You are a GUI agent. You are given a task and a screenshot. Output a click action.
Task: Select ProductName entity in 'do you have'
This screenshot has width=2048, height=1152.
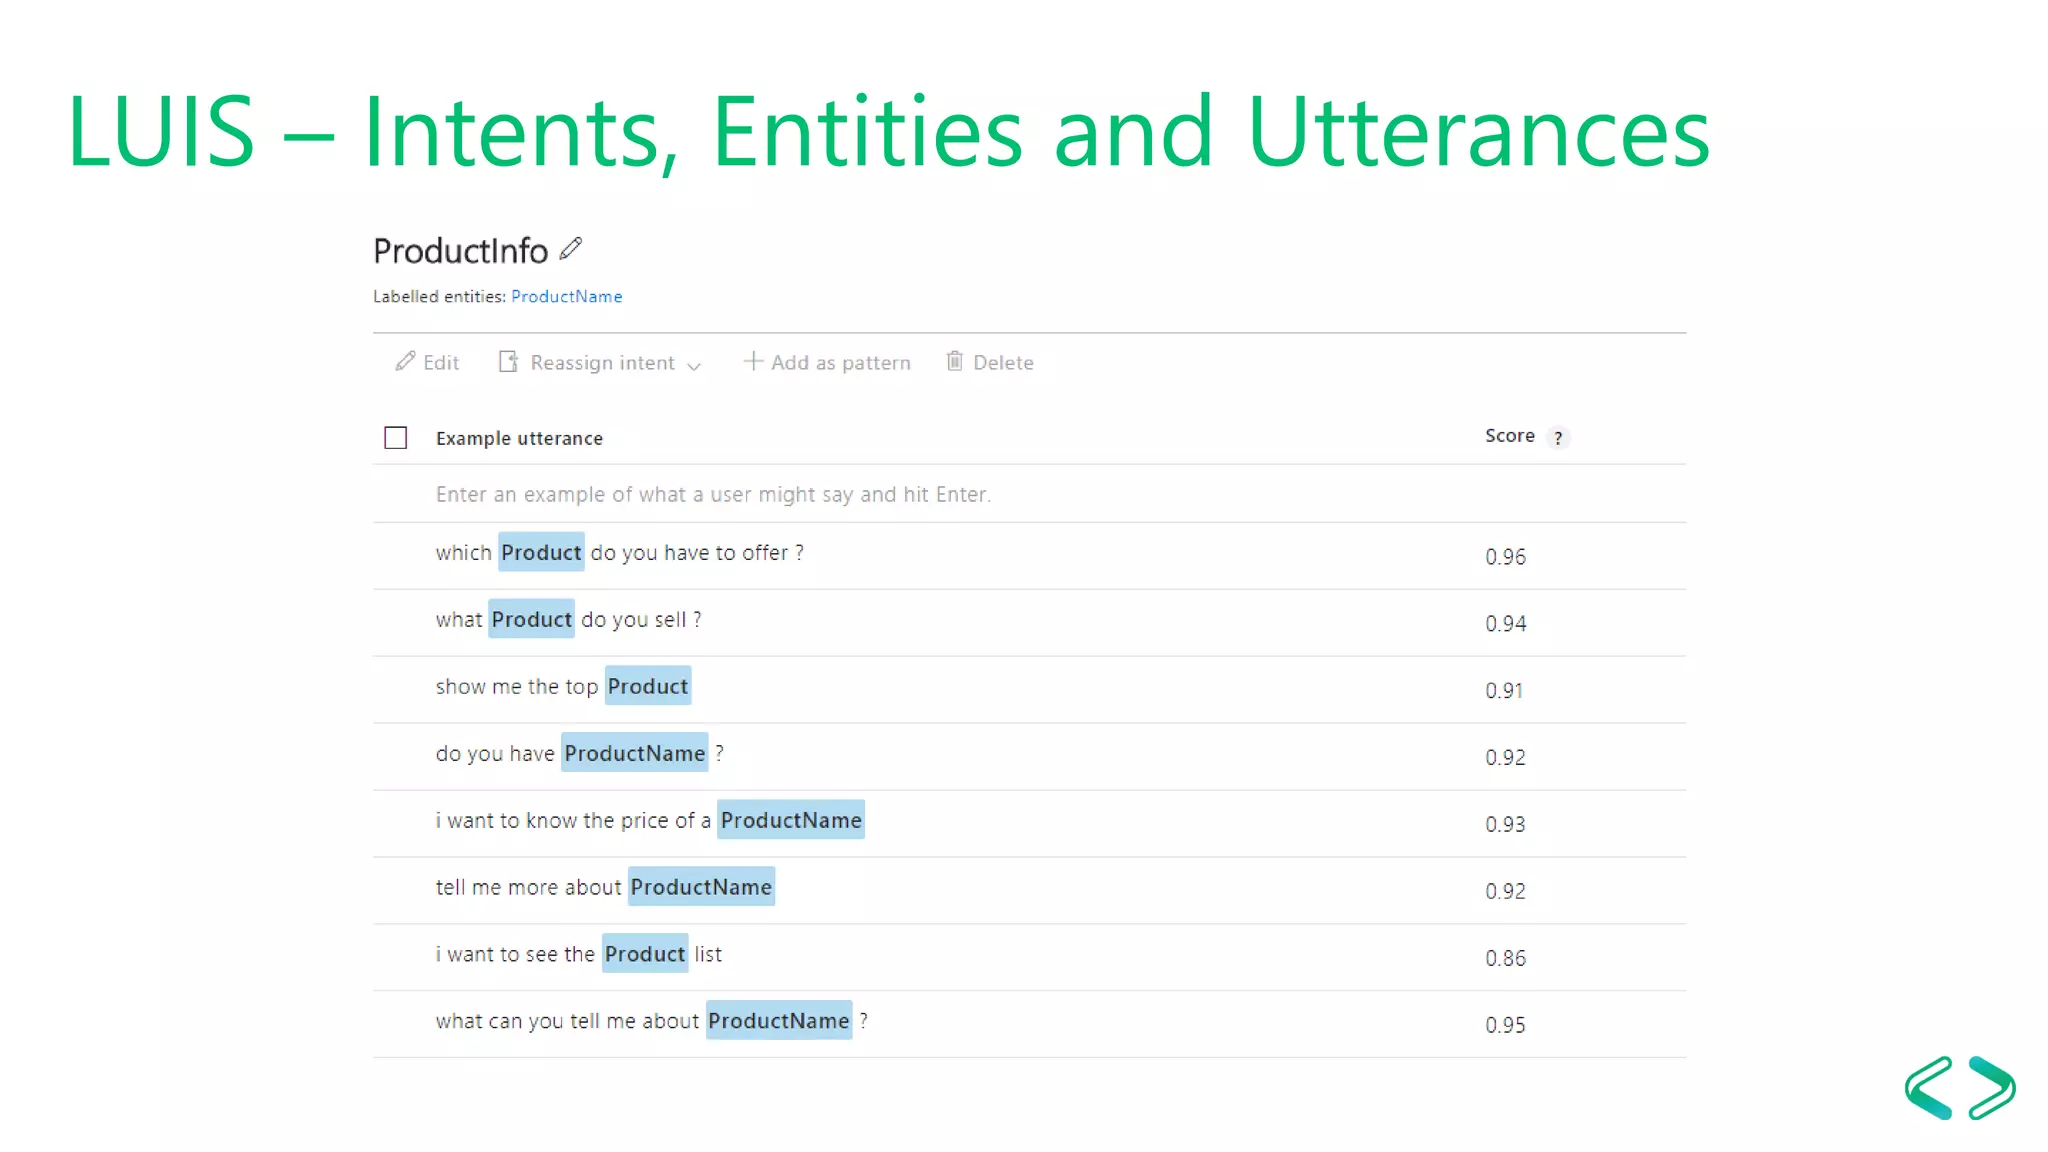point(635,753)
